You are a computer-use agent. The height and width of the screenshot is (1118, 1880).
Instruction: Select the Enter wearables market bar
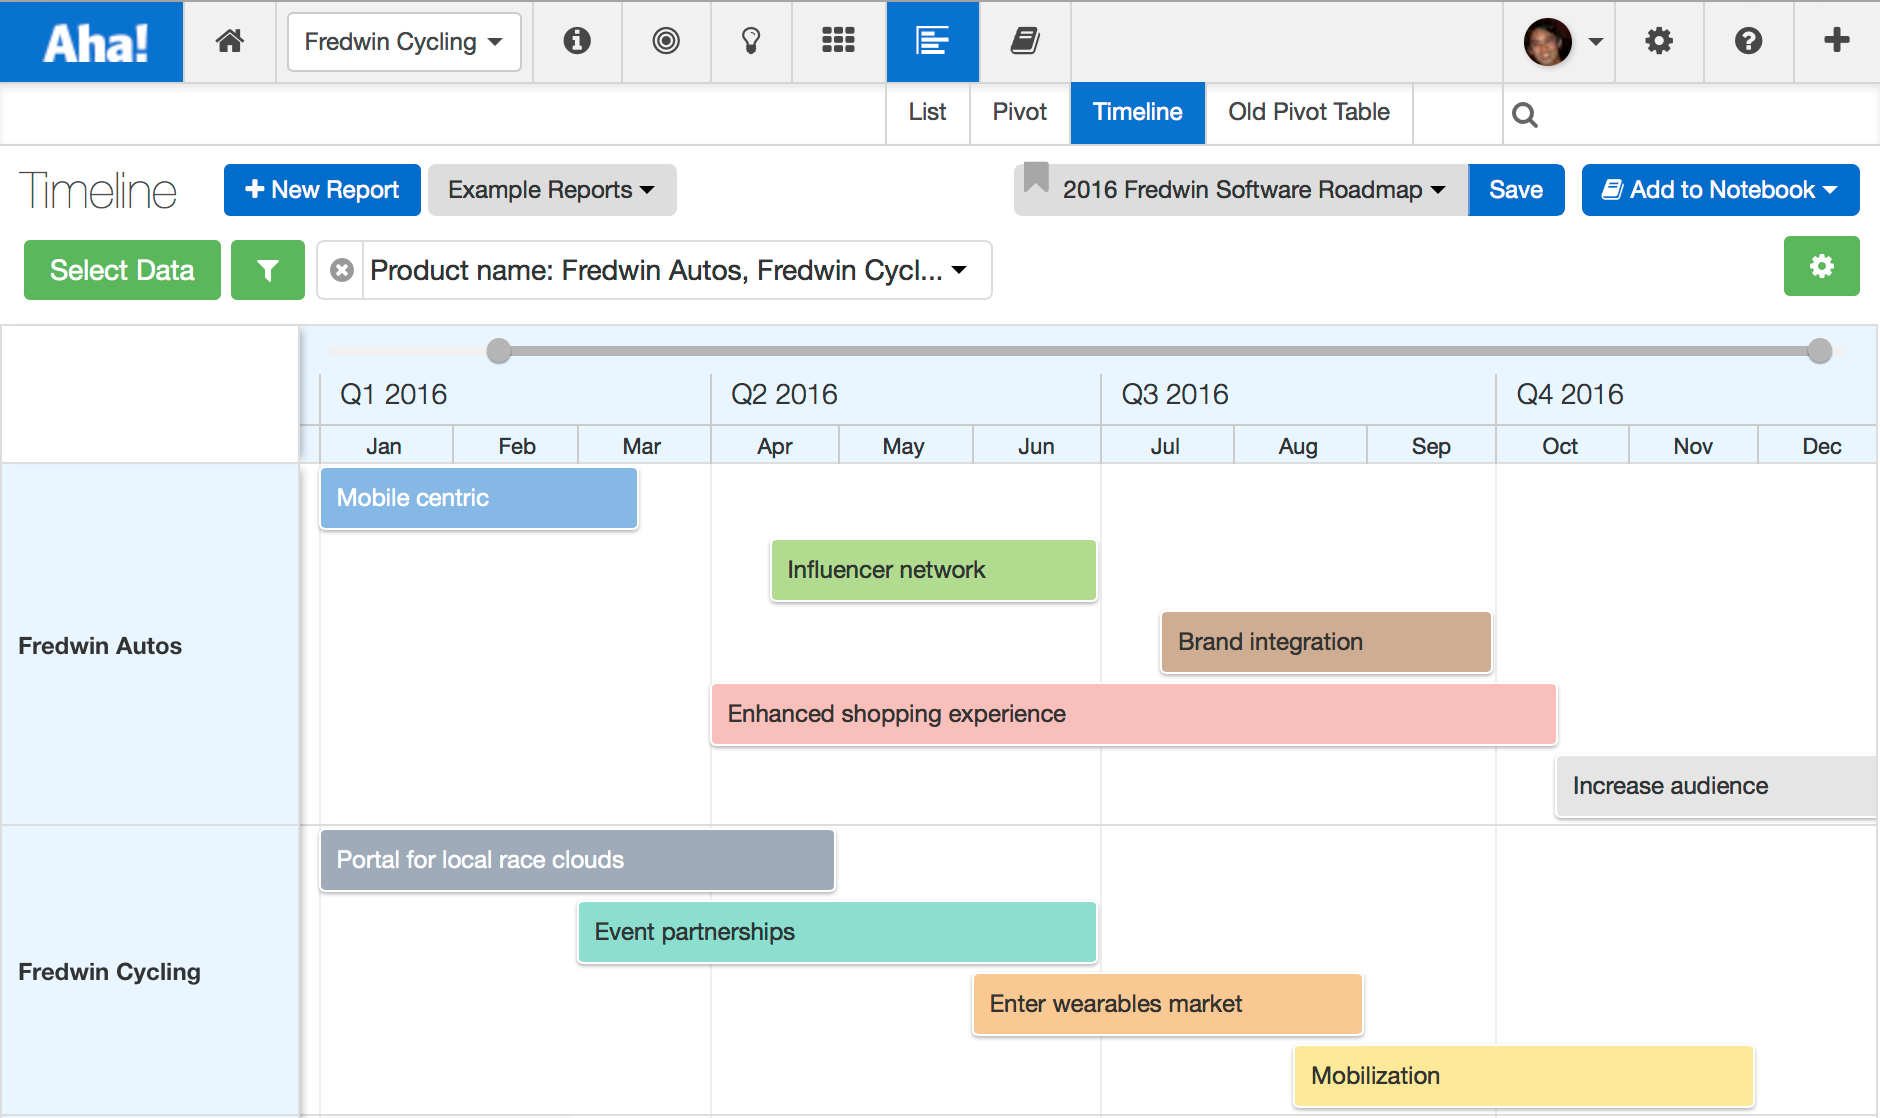[x=1168, y=1004]
